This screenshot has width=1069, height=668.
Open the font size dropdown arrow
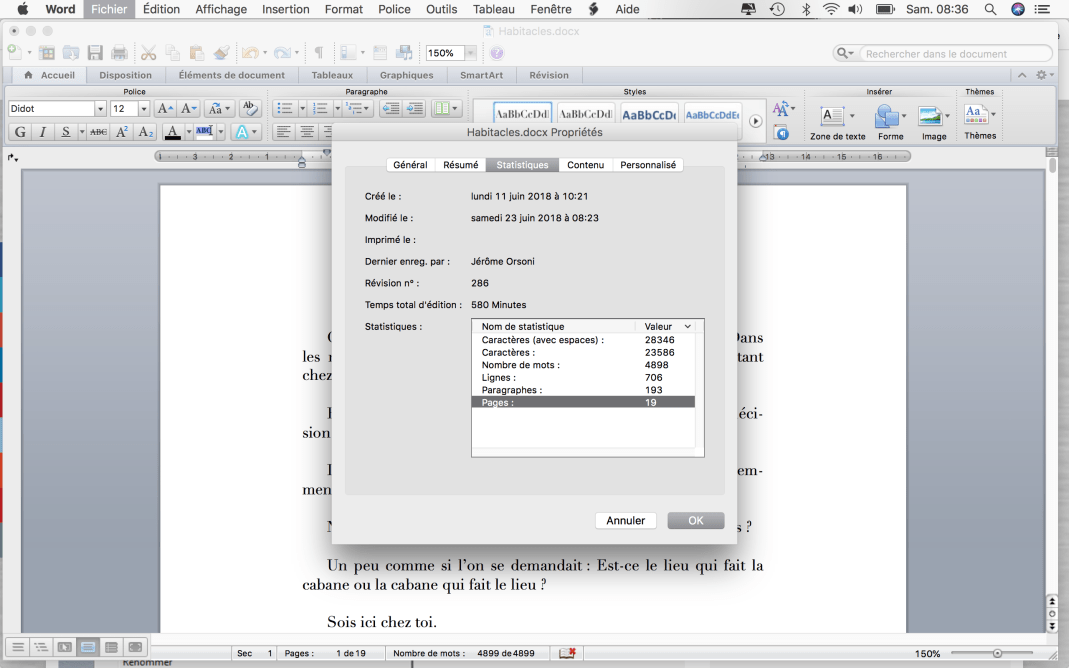144,109
